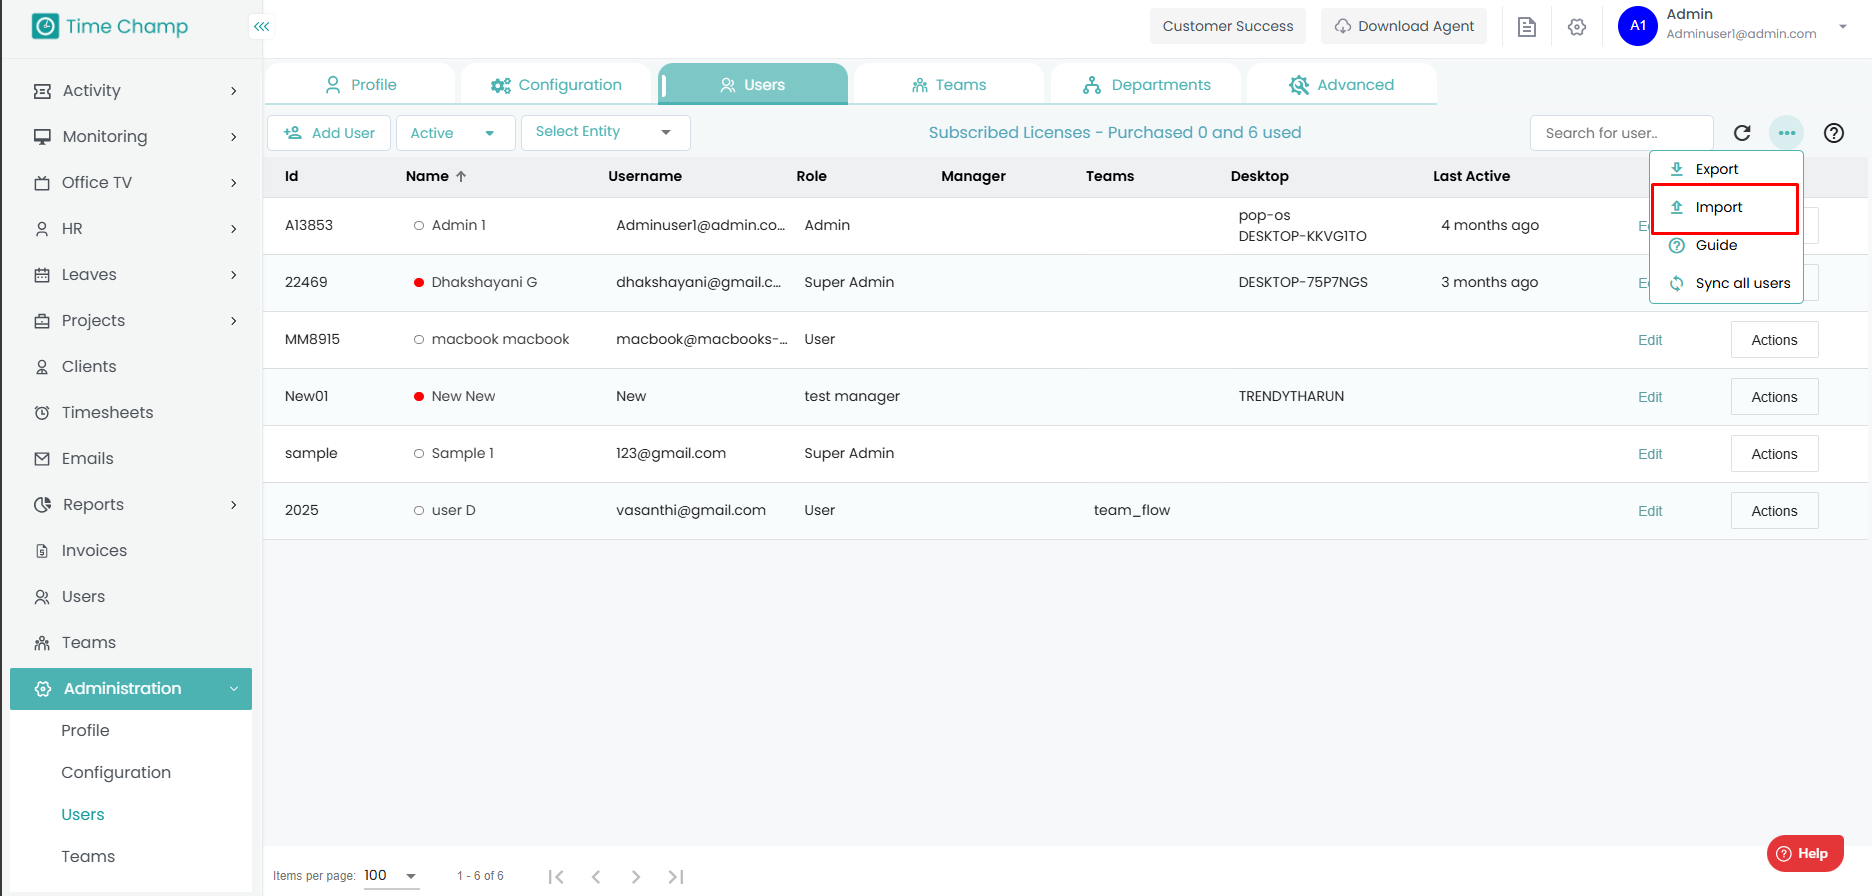The height and width of the screenshot is (896, 1872).
Task: Click the Monitoring sidebar icon
Action: point(42,137)
